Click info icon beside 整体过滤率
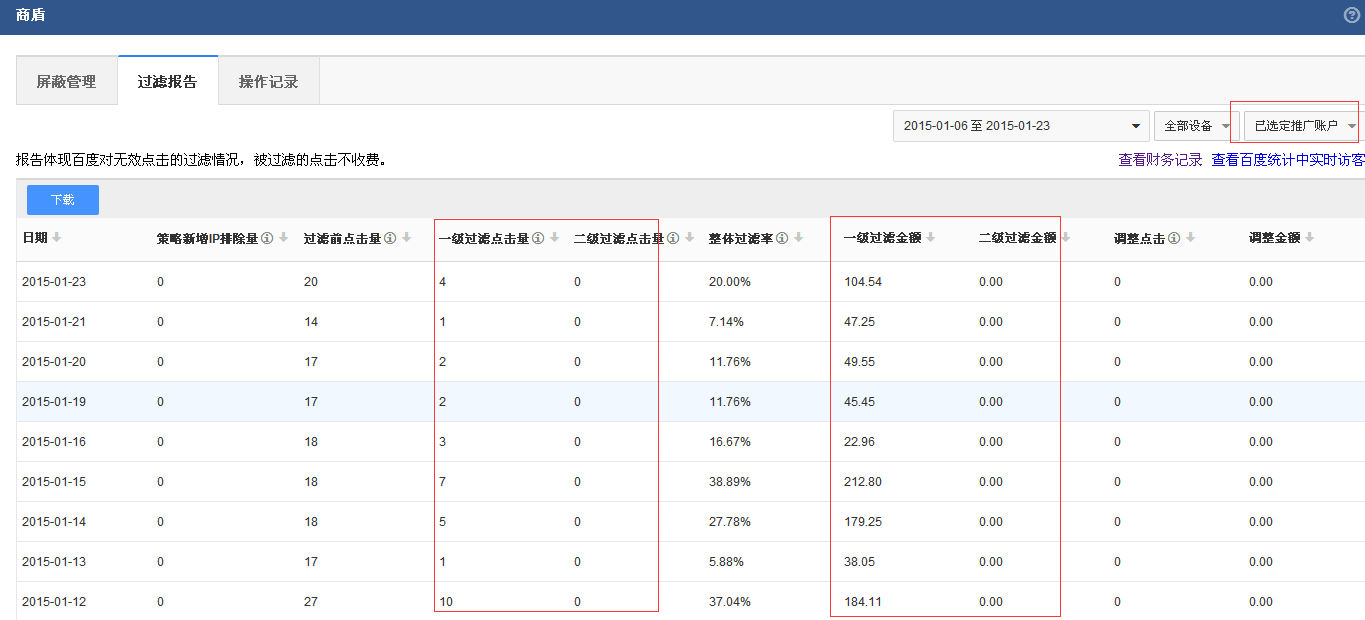 (782, 238)
